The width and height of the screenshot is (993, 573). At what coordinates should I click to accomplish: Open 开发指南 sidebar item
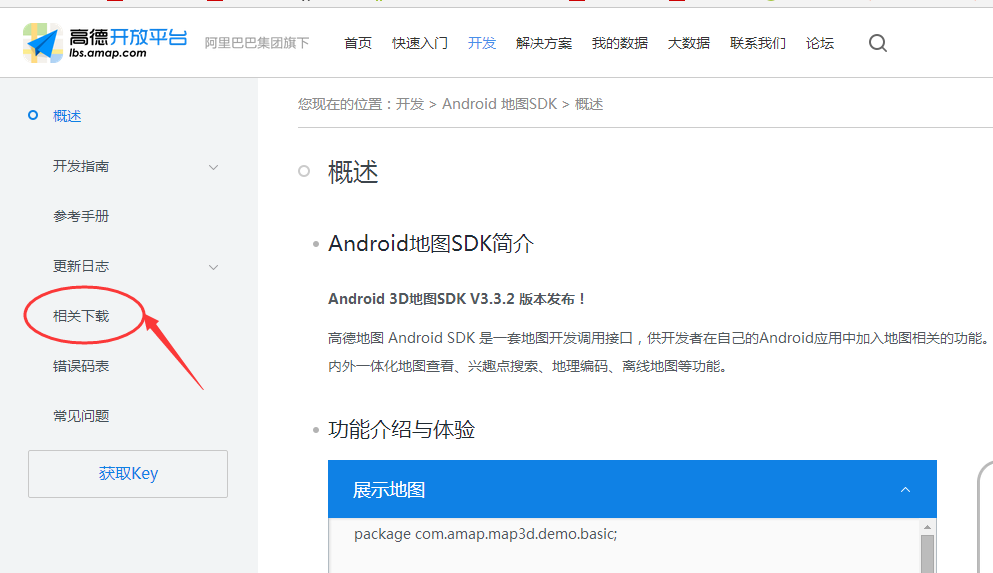click(x=81, y=166)
